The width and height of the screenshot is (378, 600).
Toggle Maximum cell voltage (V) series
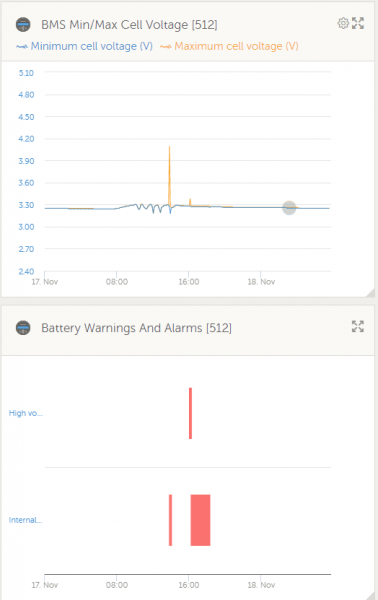pyautogui.click(x=236, y=46)
